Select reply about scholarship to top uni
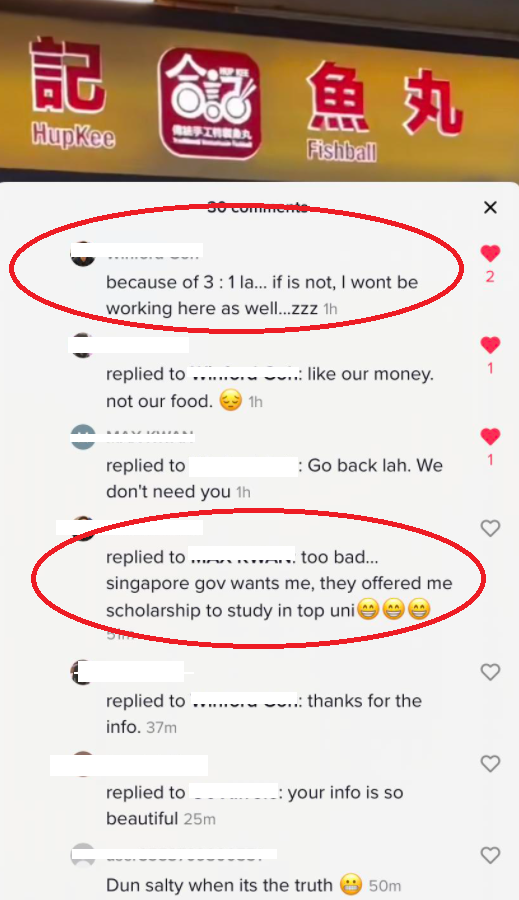 [279, 584]
